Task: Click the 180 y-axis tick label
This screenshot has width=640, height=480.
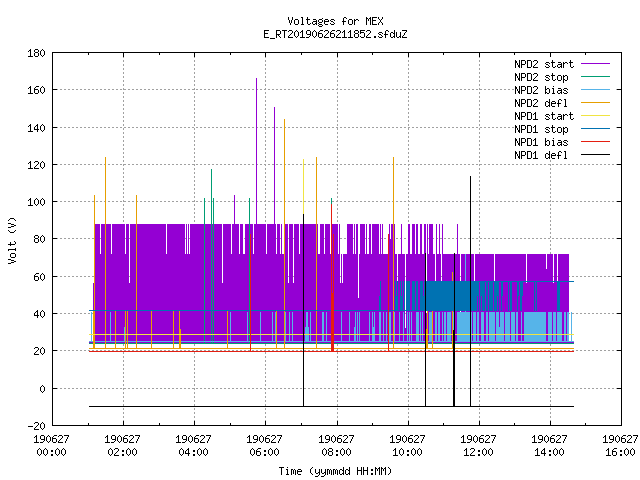Action: (x=36, y=53)
